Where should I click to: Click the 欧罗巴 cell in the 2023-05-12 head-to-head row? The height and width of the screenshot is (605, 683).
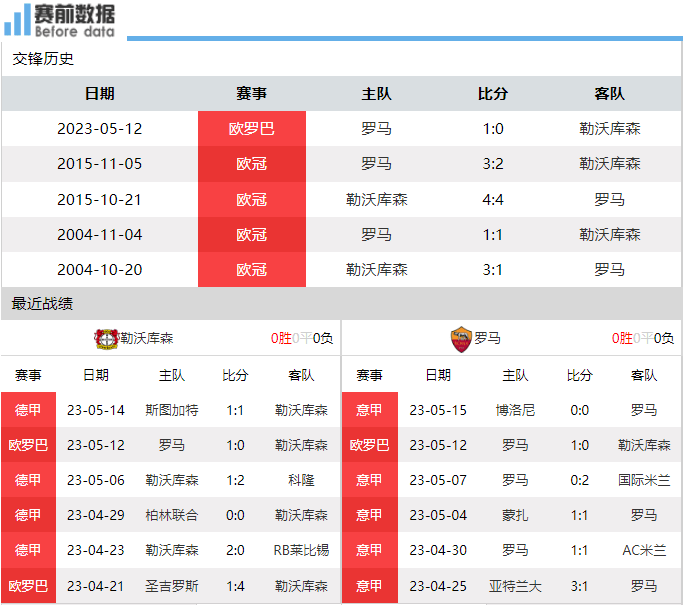click(252, 128)
